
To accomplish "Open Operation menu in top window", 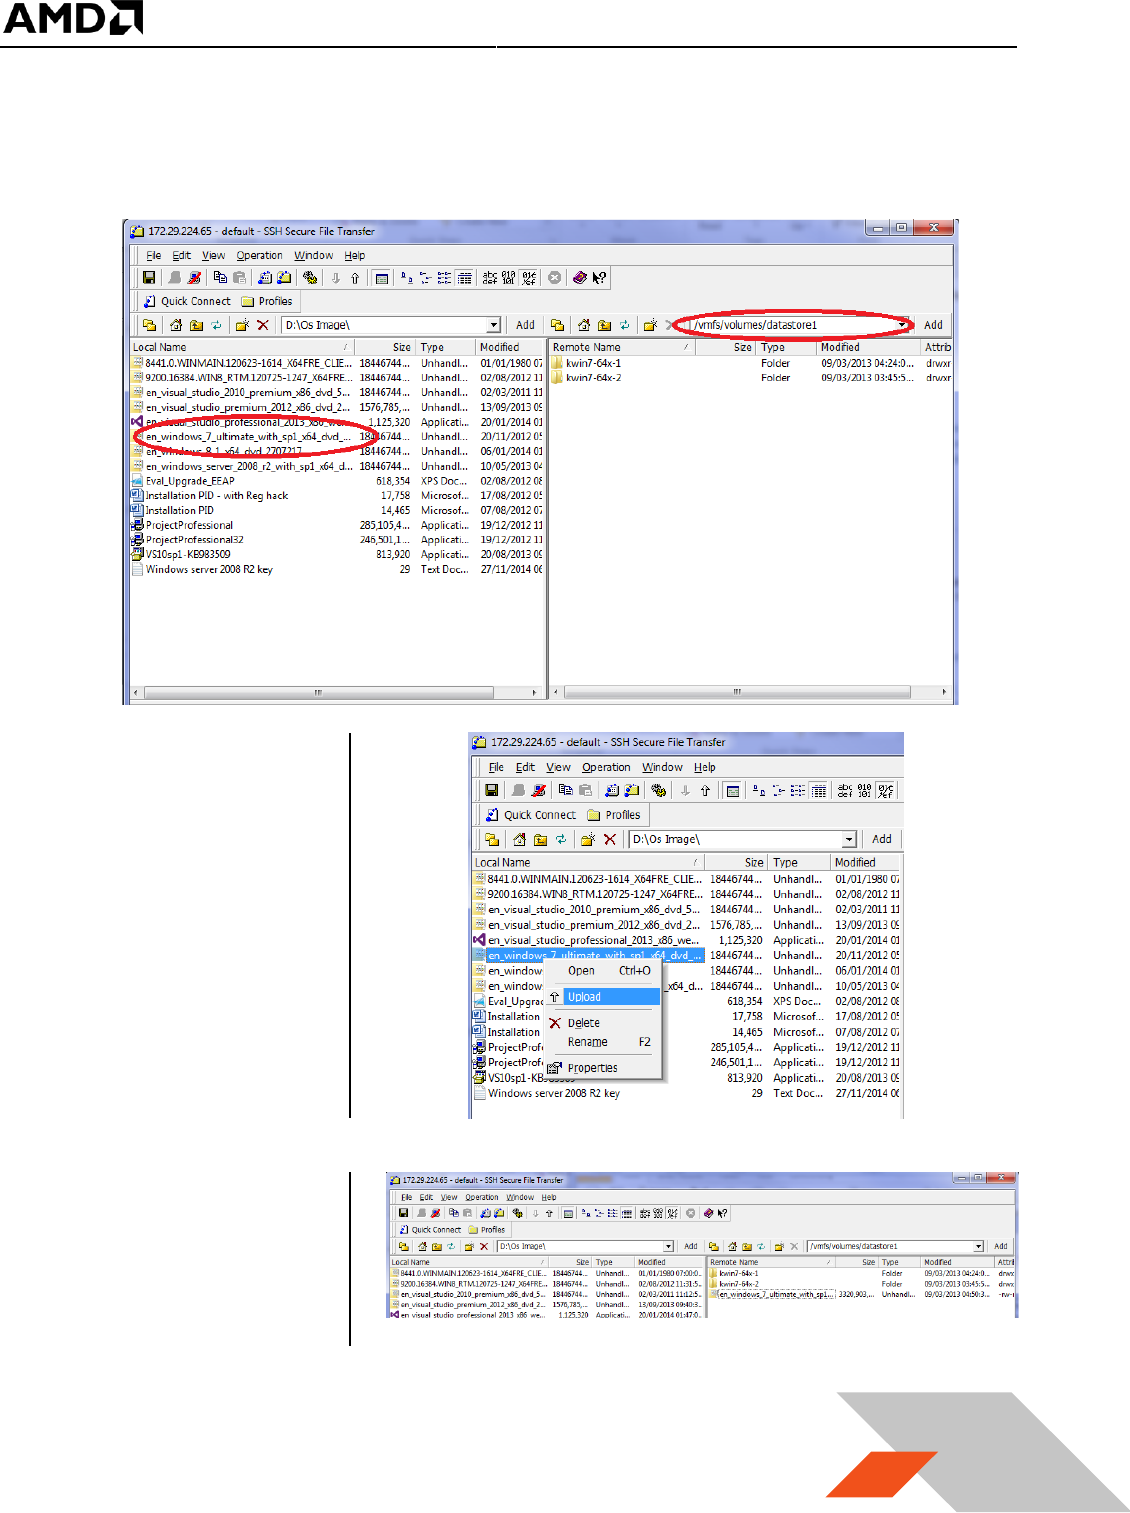I will click(x=259, y=255).
